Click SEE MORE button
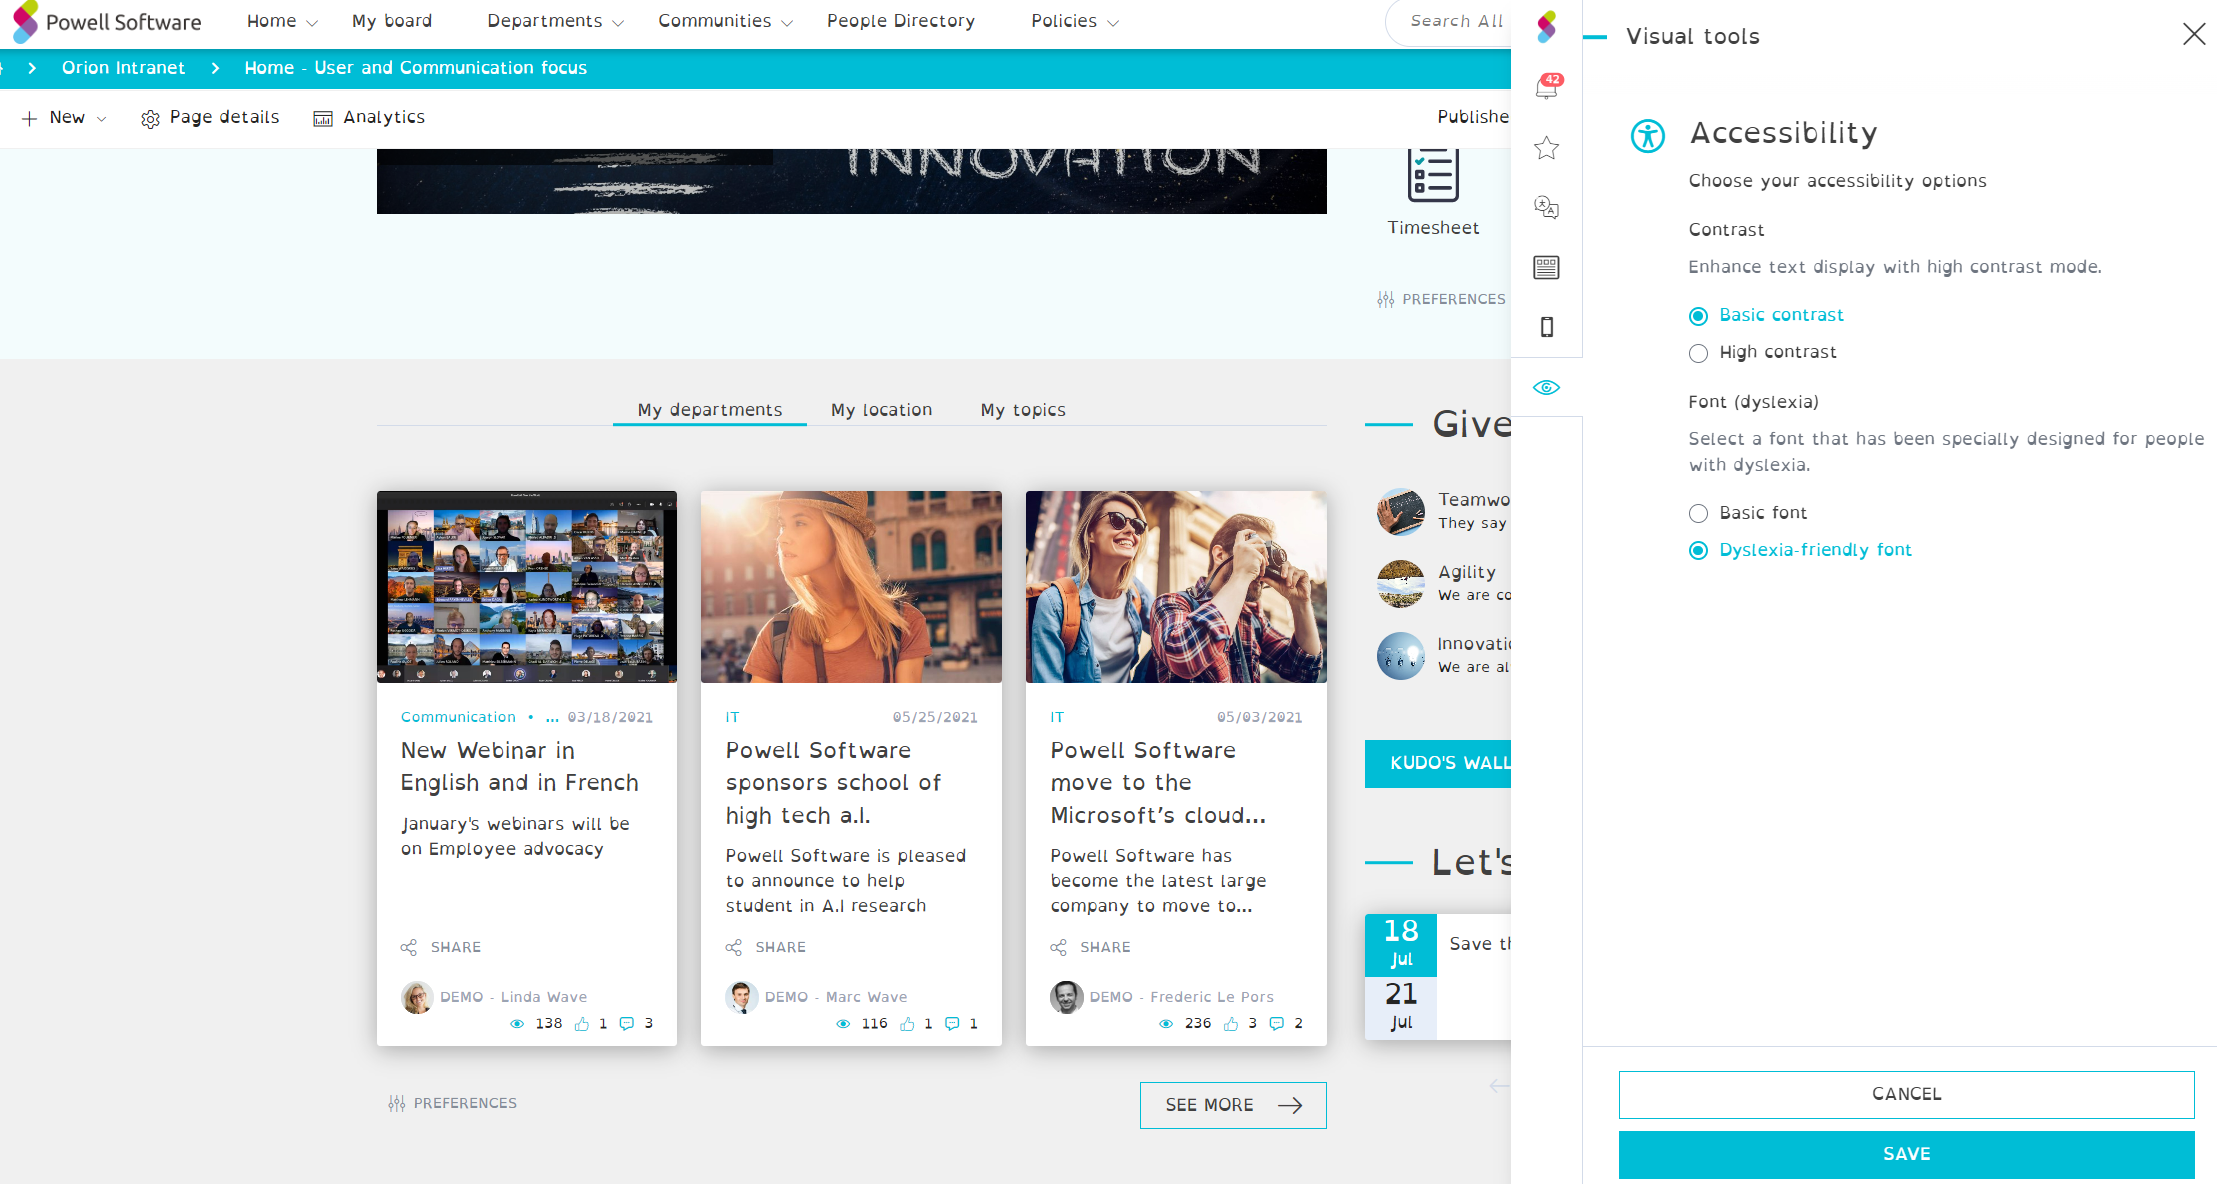The width and height of the screenshot is (2217, 1184). coord(1233,1105)
